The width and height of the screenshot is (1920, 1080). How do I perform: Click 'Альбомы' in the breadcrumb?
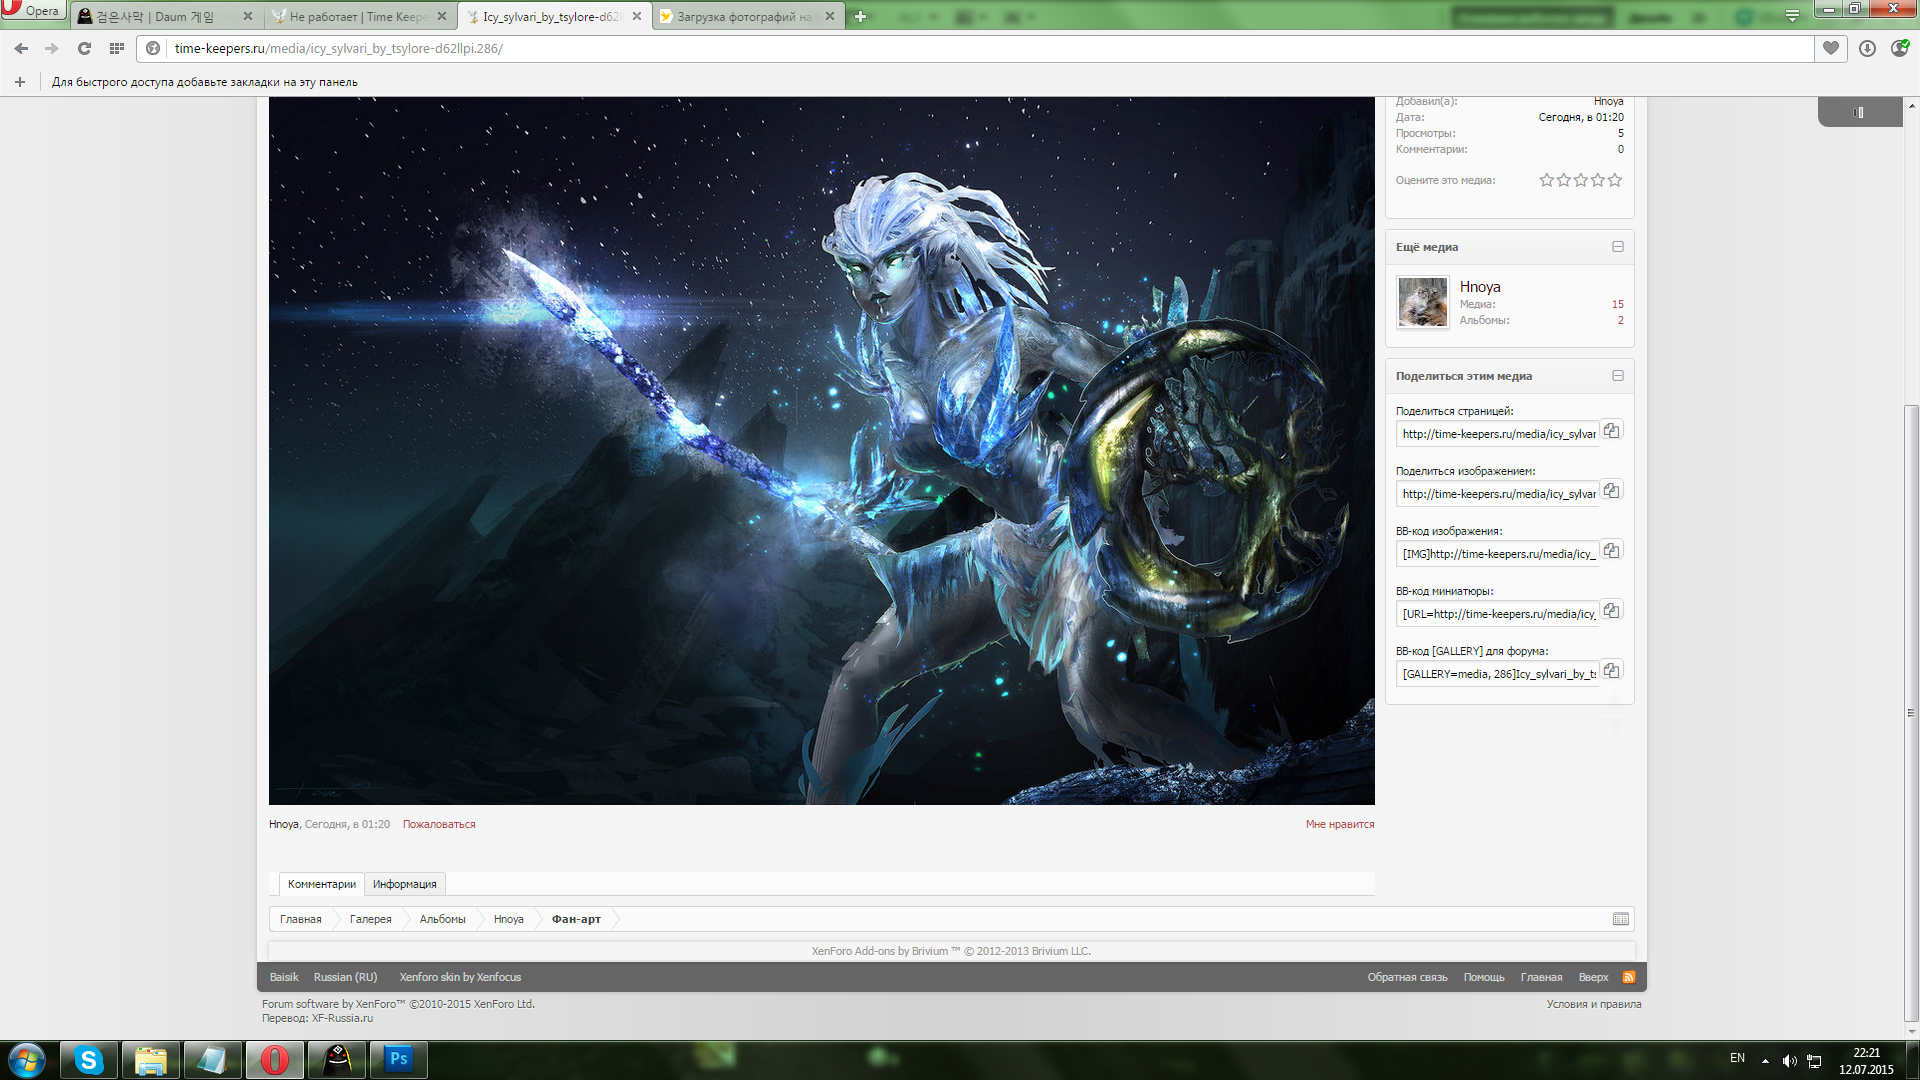(442, 919)
